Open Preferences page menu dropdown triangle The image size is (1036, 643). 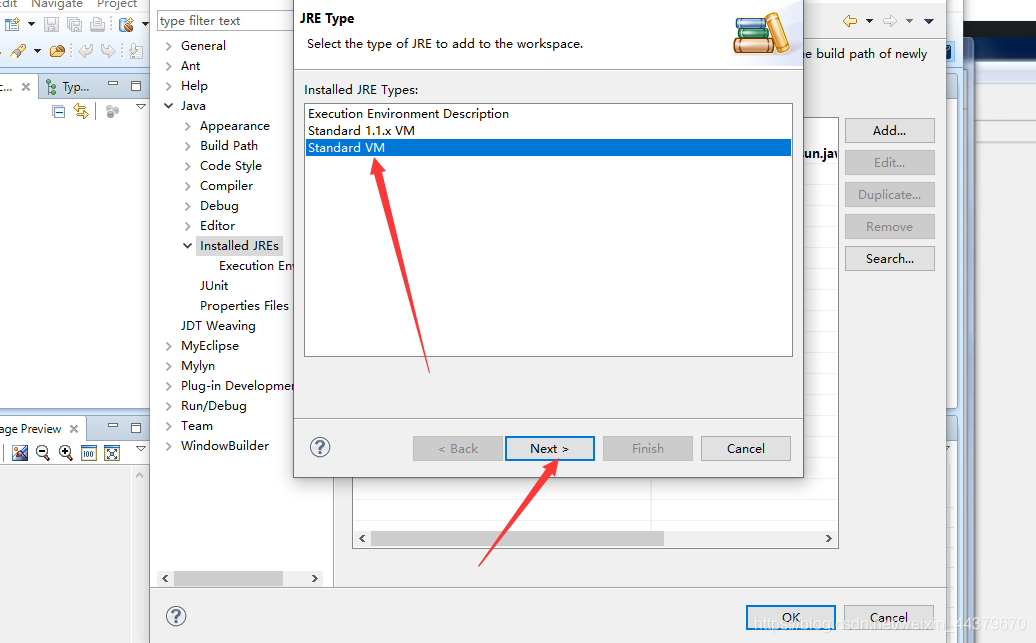[928, 21]
